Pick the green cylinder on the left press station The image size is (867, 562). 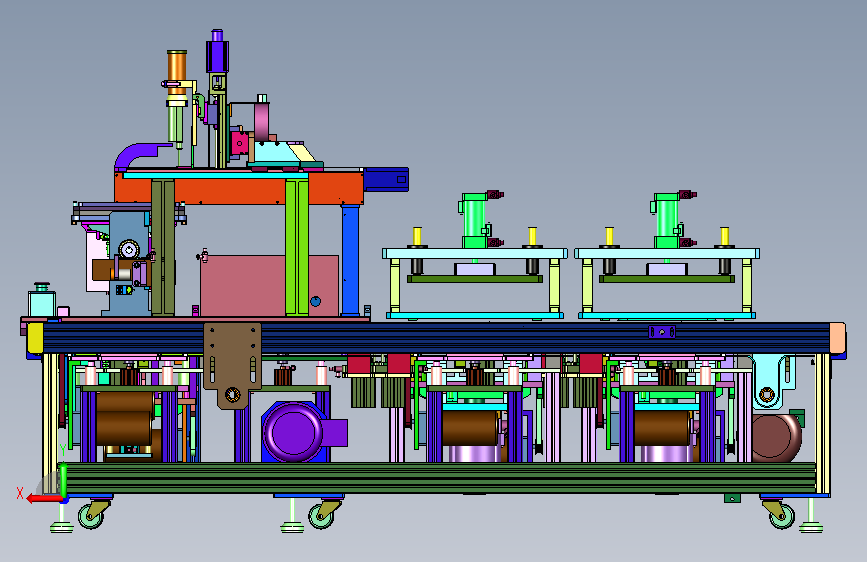coord(474,220)
